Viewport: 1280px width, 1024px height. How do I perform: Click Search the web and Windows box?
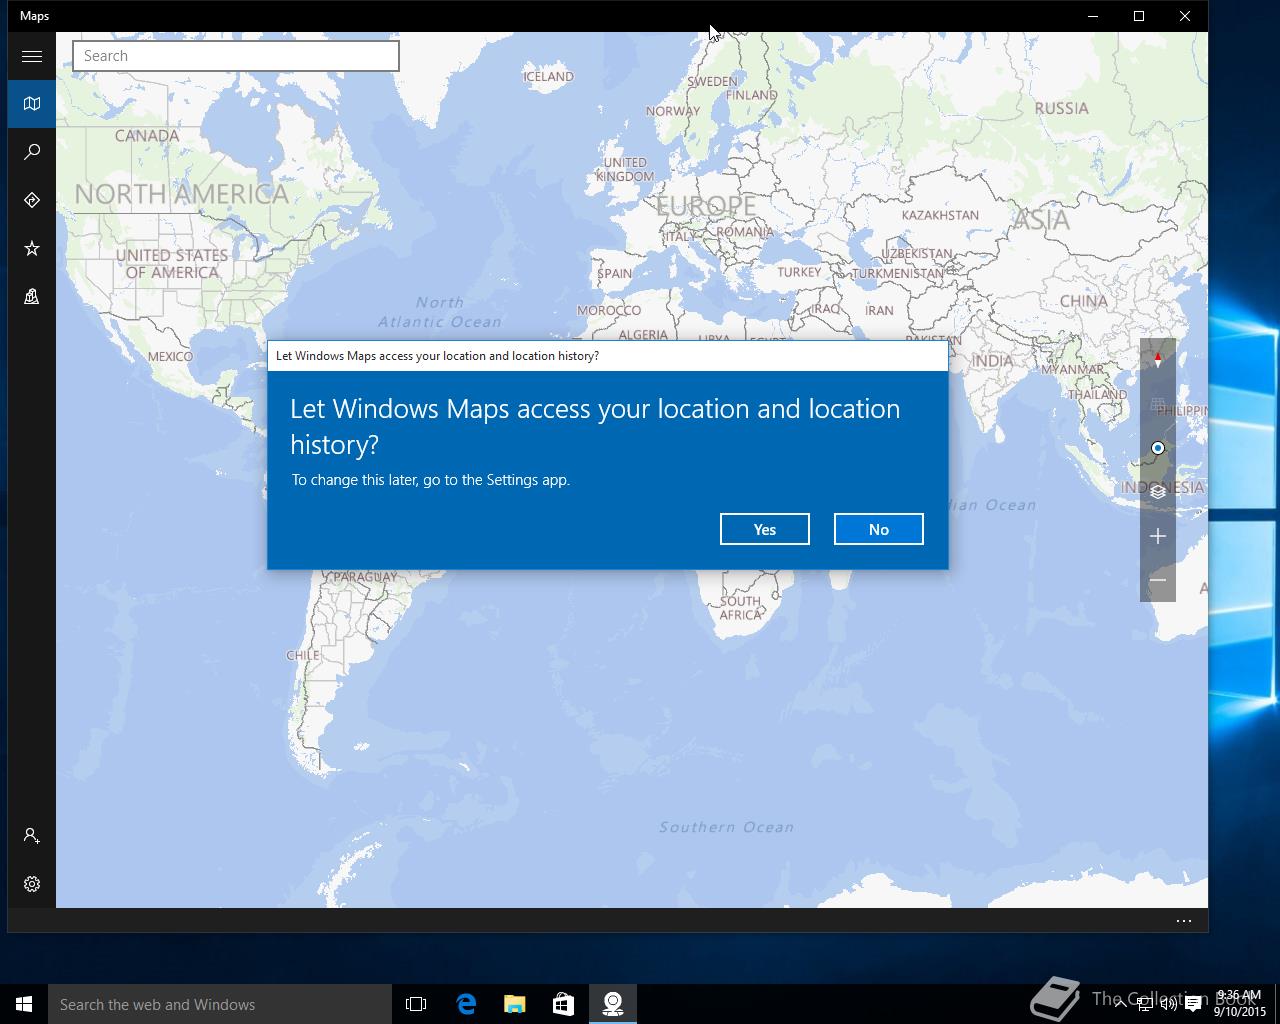tap(220, 1004)
